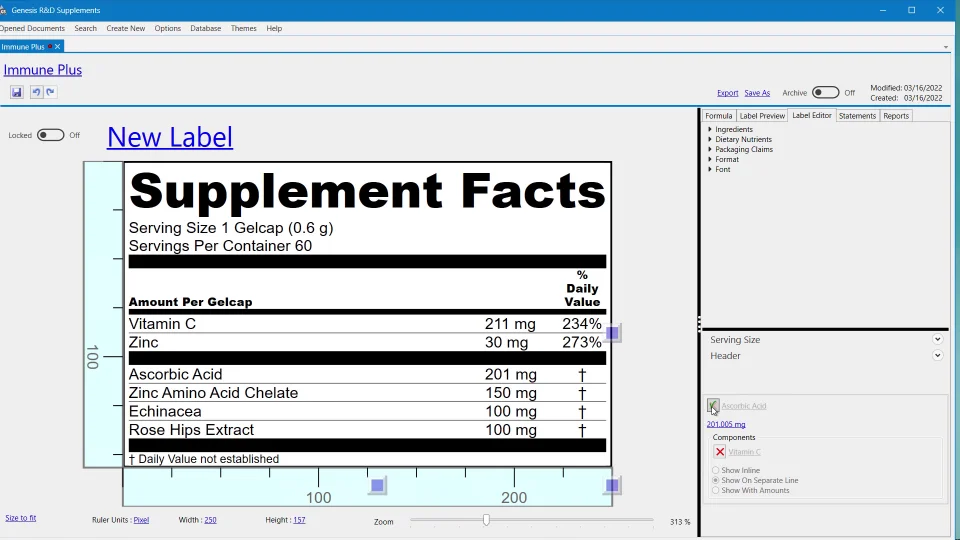Open the Database menu
960x540 pixels.
(205, 28)
